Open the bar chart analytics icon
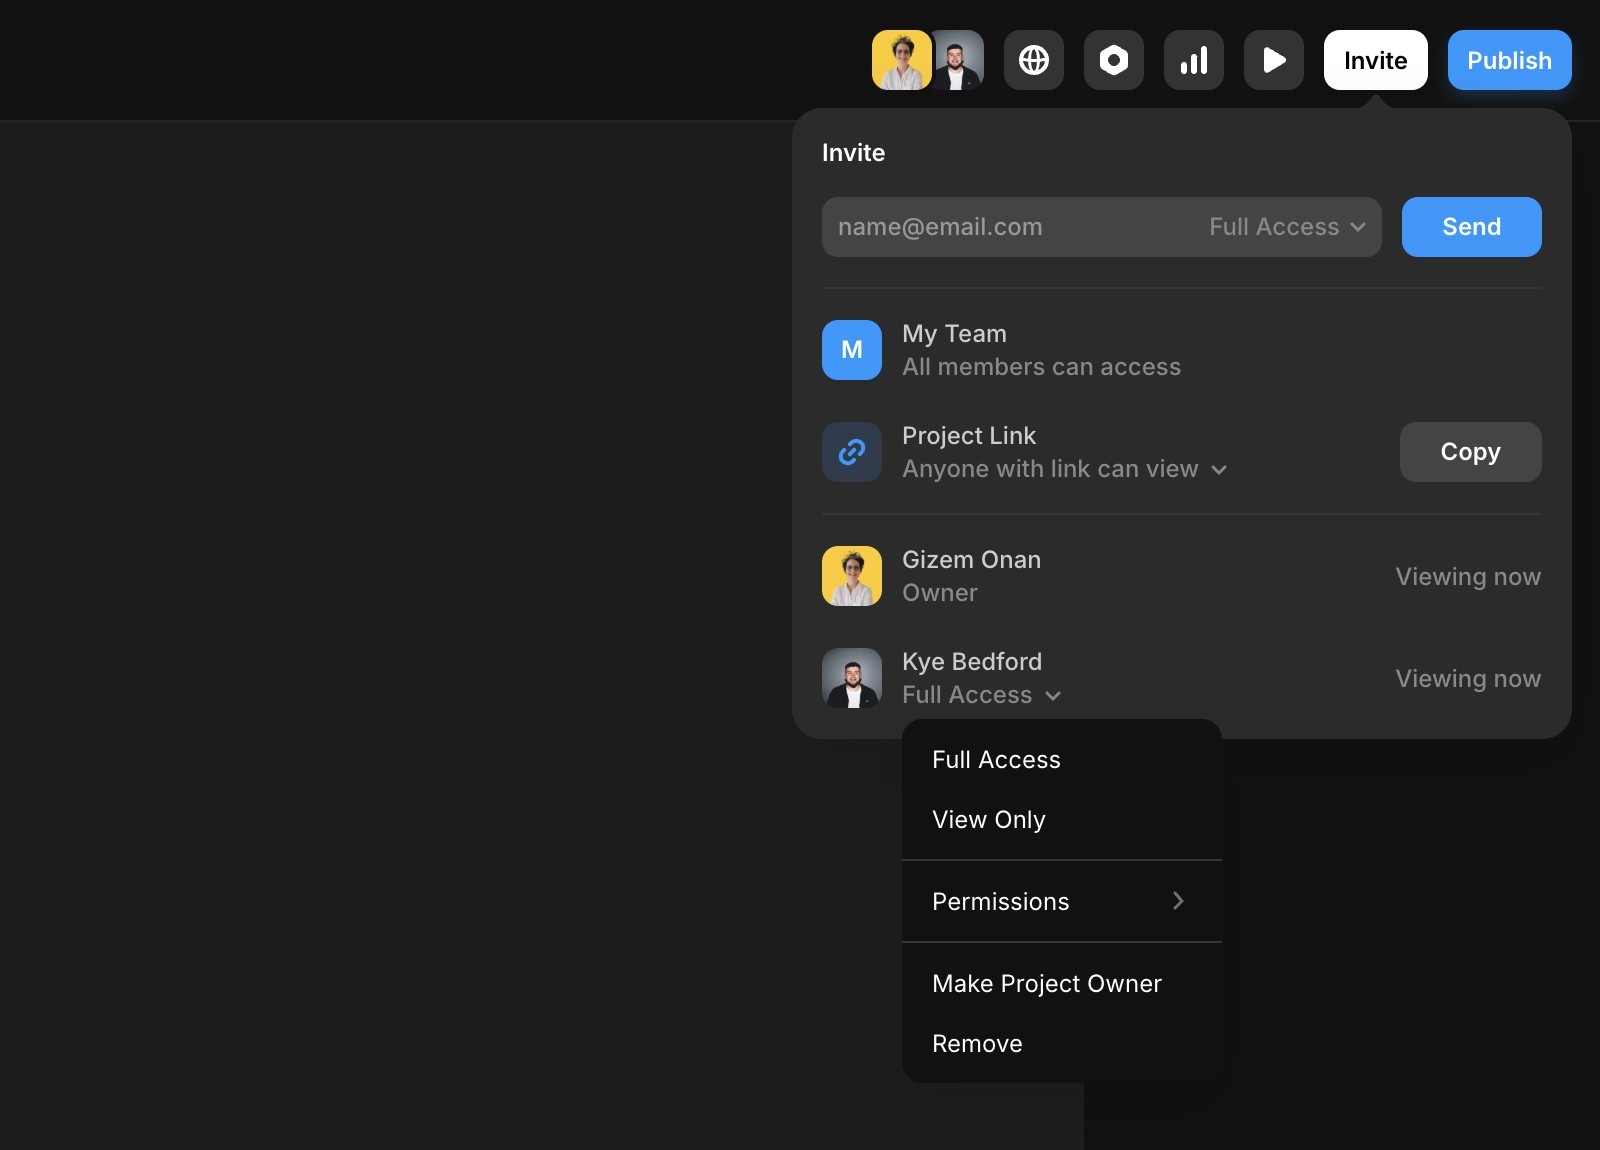 pos(1194,60)
